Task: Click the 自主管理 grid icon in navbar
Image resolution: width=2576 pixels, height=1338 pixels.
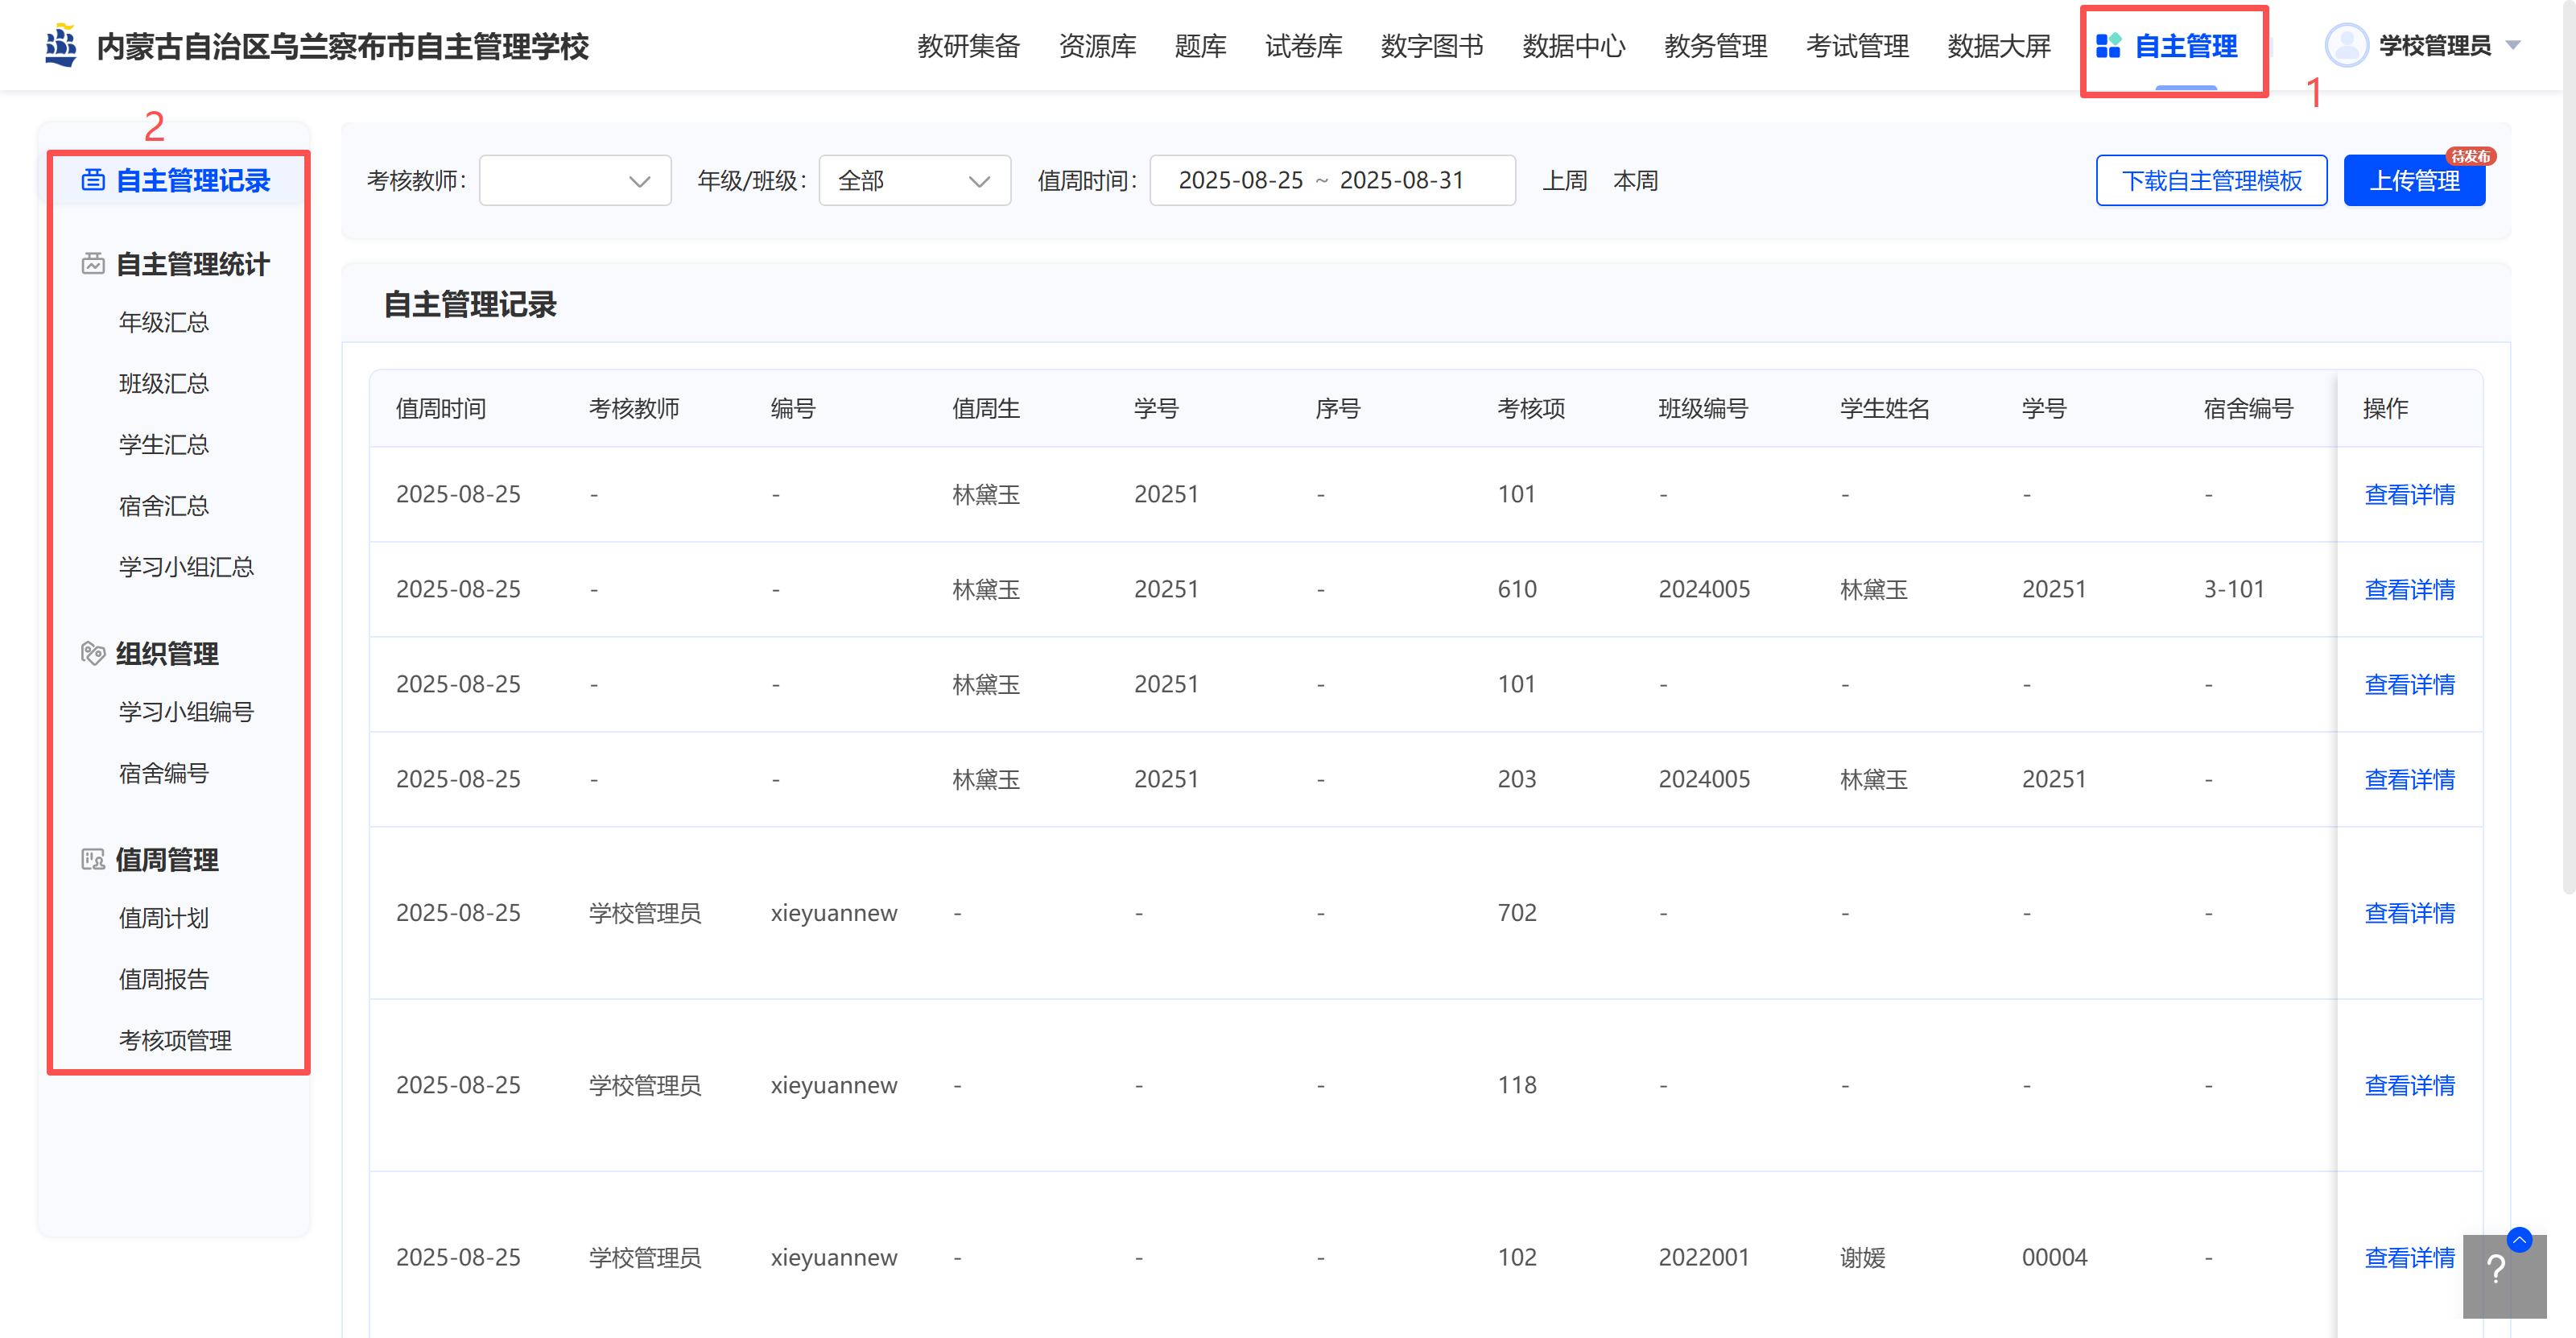Action: click(2108, 46)
